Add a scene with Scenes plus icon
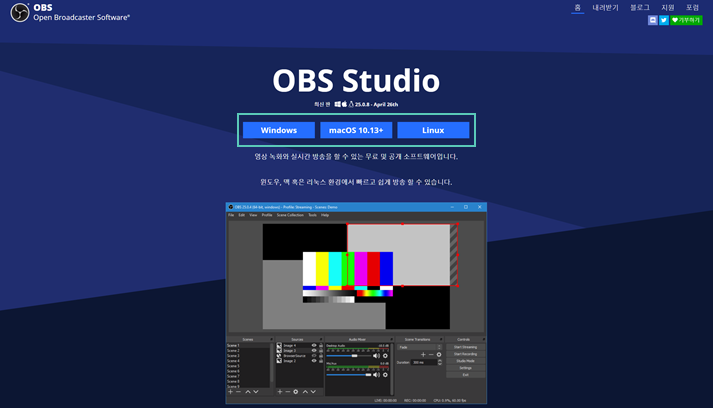Image resolution: width=713 pixels, height=408 pixels. [x=231, y=392]
